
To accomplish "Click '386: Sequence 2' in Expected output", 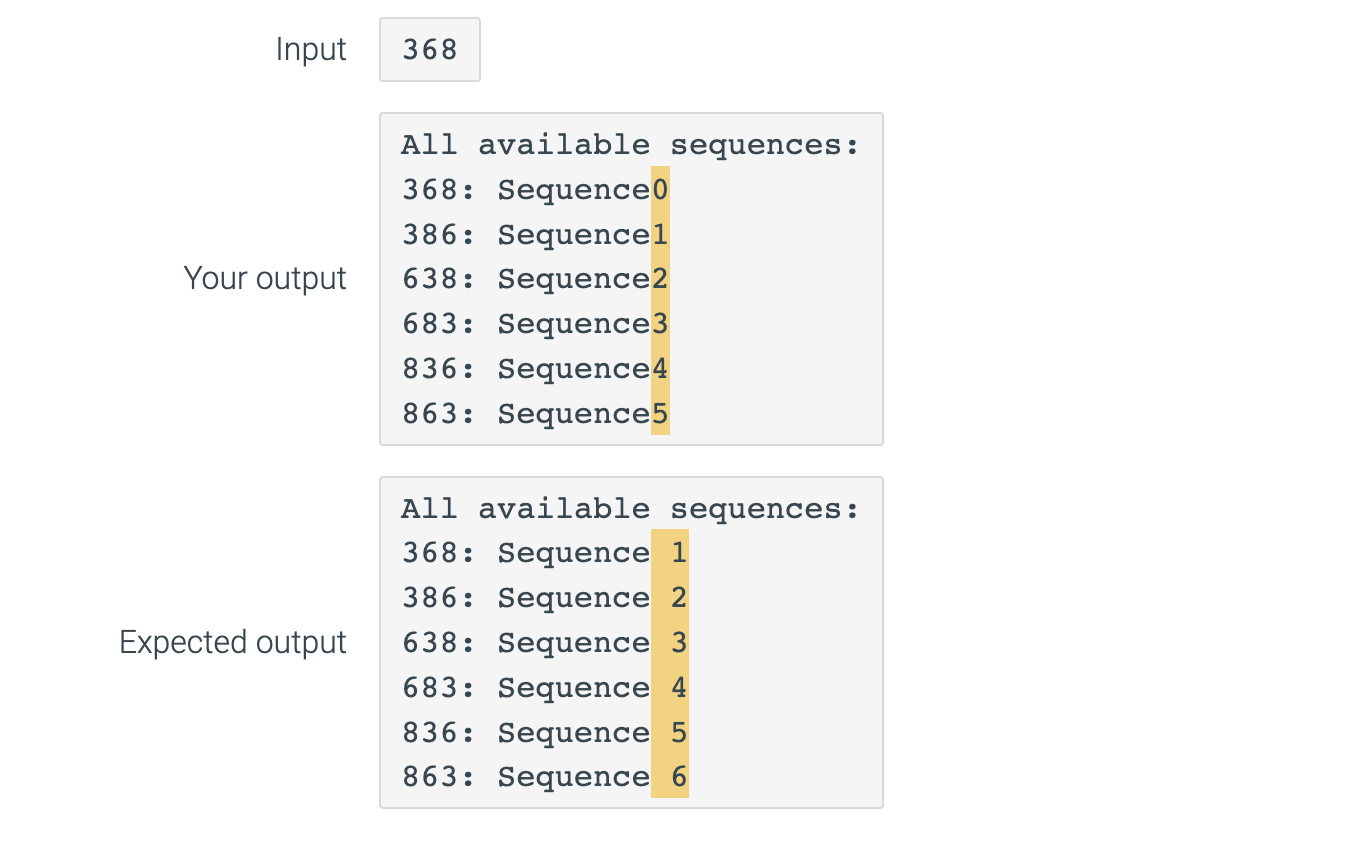I will tap(545, 598).
